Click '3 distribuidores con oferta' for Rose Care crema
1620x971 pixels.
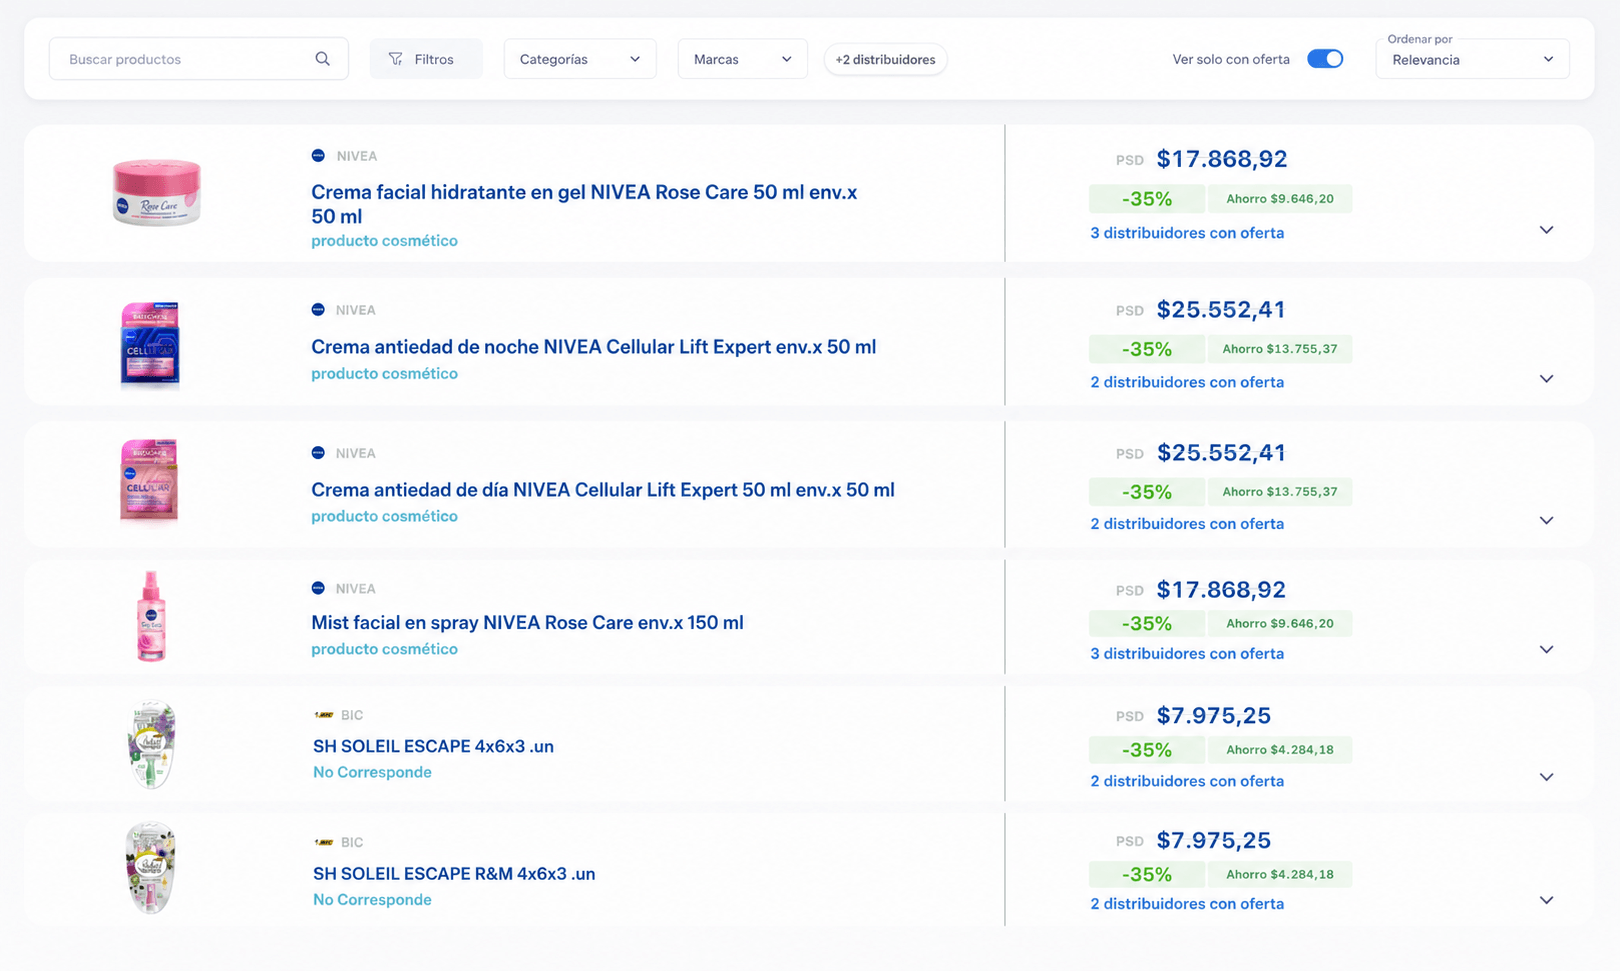point(1187,233)
